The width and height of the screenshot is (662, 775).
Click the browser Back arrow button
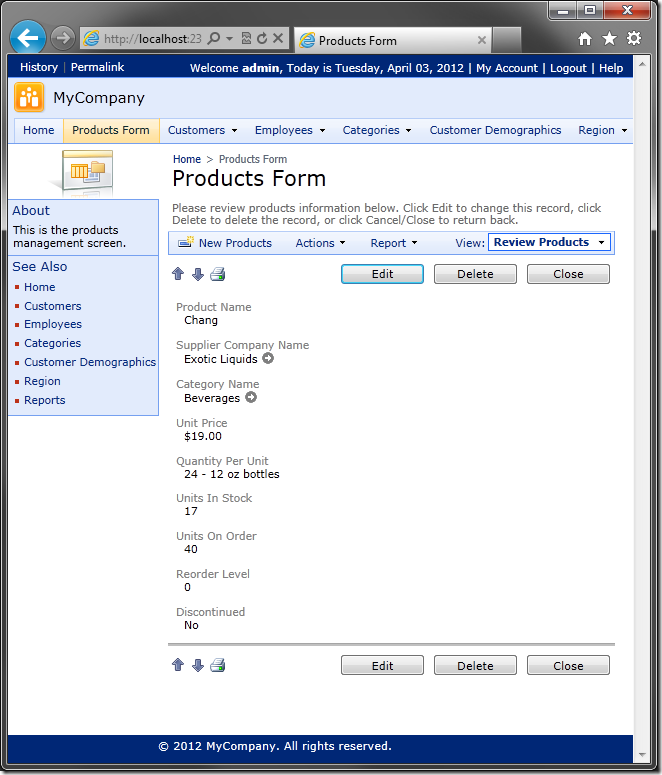(x=27, y=38)
